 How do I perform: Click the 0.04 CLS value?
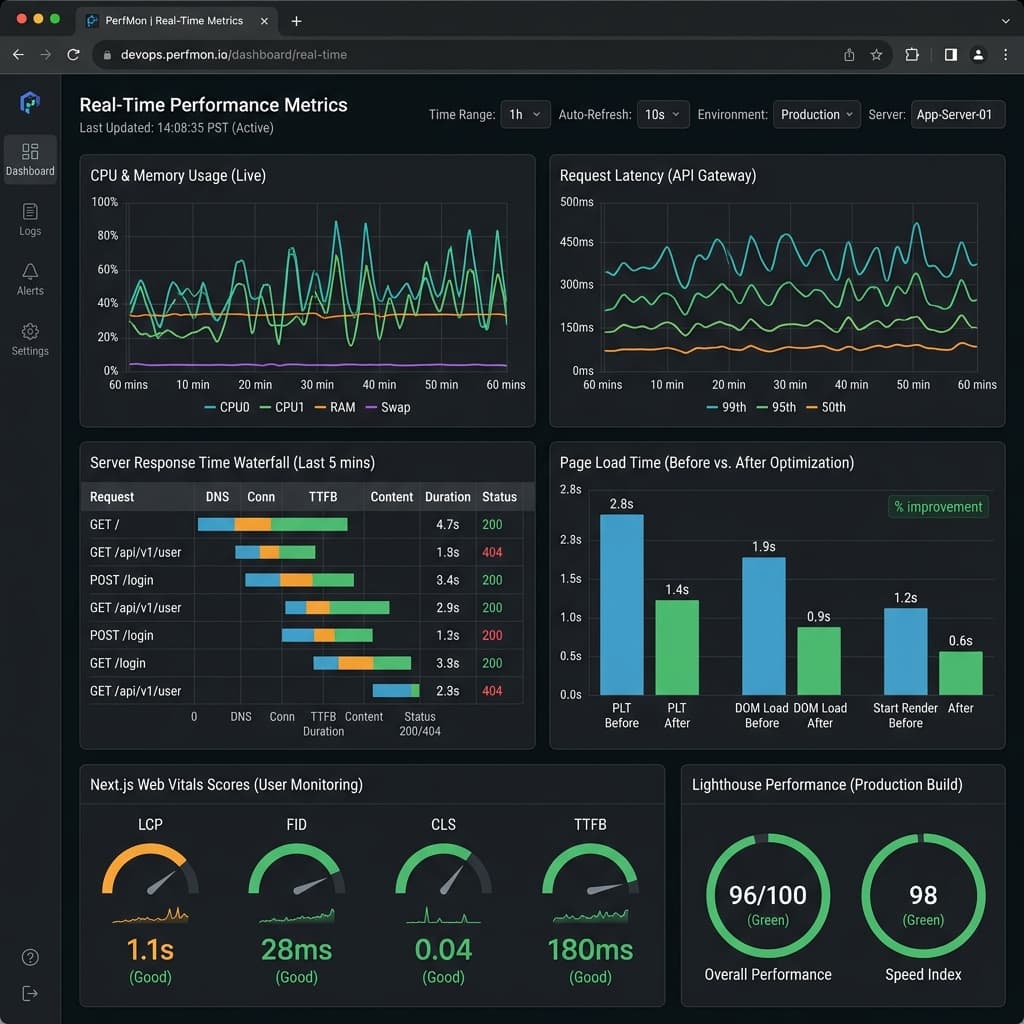443,950
